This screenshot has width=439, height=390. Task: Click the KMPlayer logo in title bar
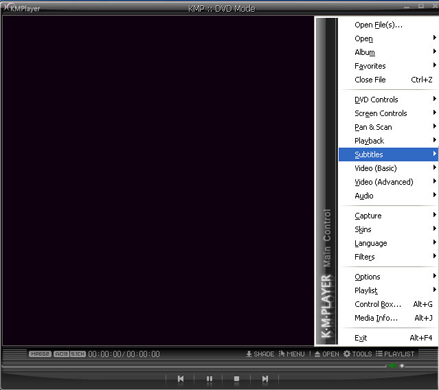click(22, 8)
